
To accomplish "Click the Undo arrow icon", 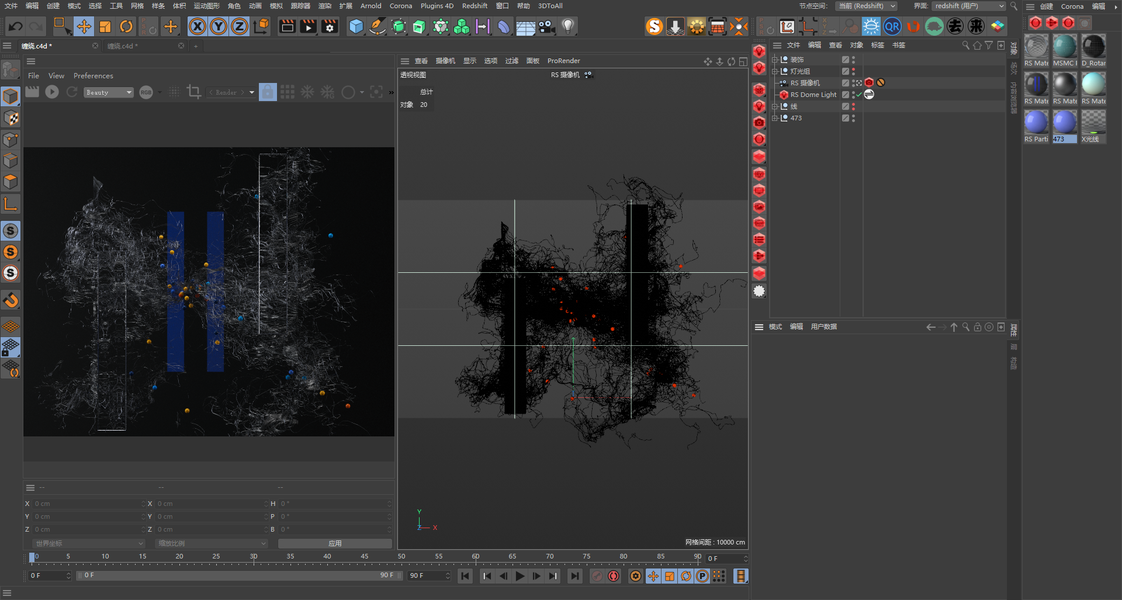I will [15, 27].
